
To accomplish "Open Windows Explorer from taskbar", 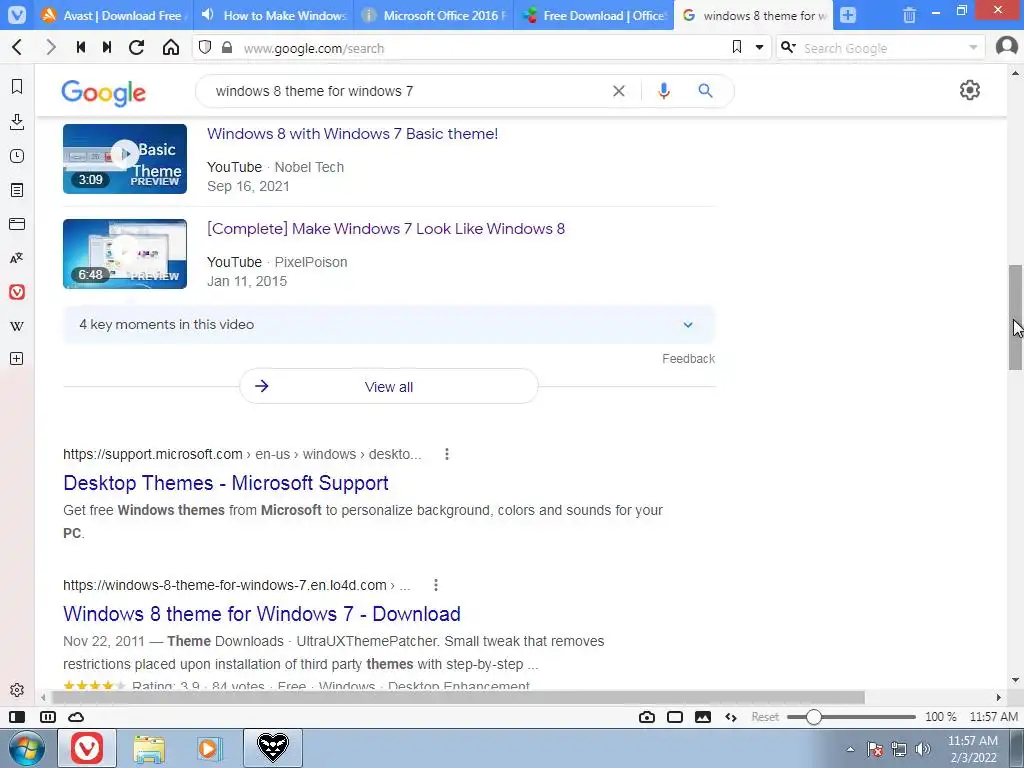I will pos(149,748).
